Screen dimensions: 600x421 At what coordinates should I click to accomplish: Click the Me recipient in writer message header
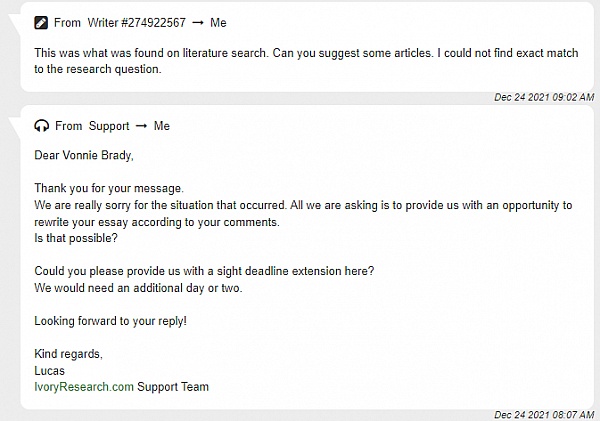[218, 23]
